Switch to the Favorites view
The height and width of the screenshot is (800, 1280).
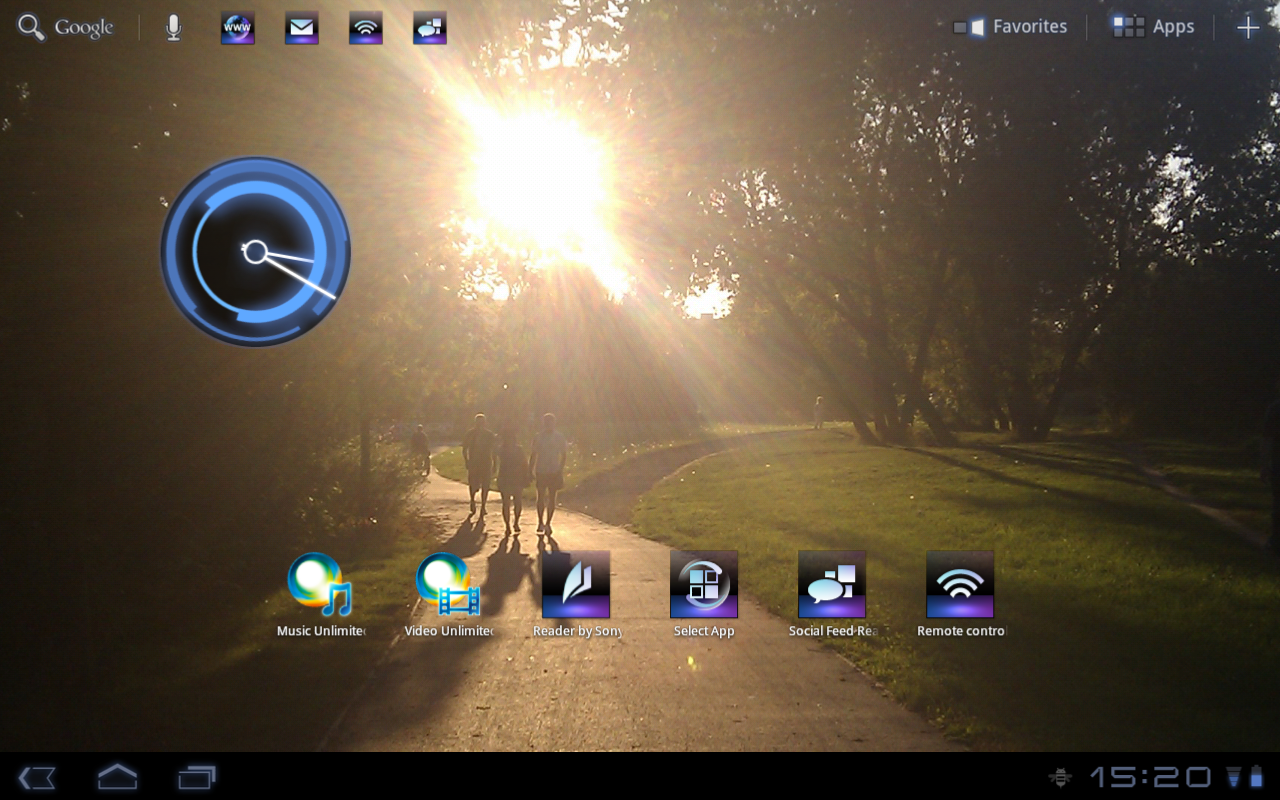click(1010, 26)
